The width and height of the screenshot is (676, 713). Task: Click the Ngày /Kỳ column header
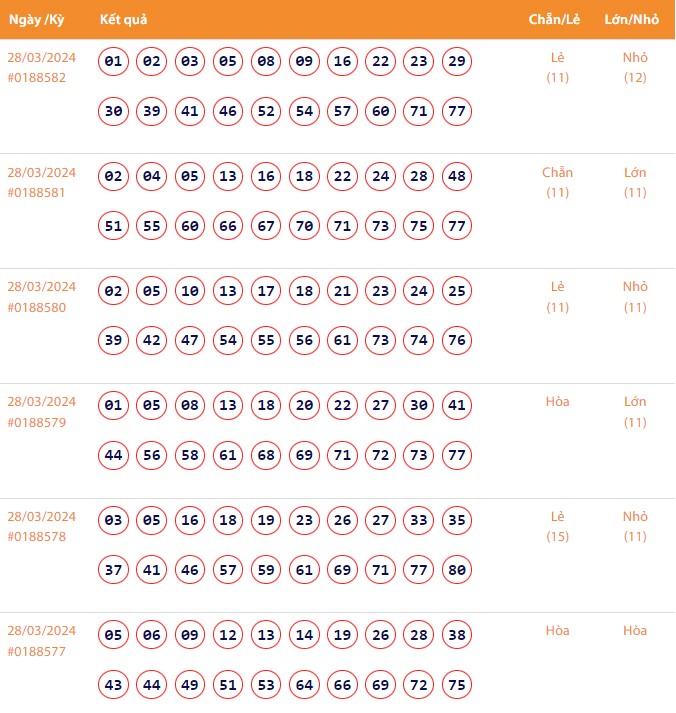point(37,19)
